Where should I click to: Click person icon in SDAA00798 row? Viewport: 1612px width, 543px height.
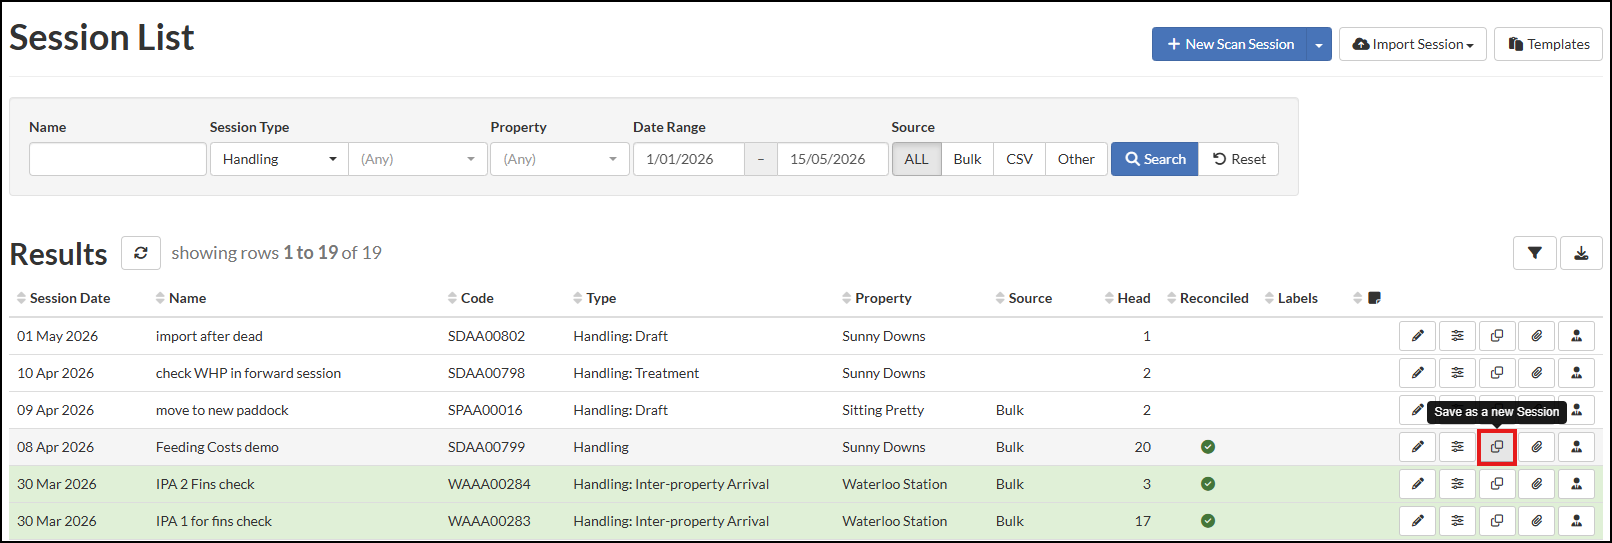[x=1577, y=373]
